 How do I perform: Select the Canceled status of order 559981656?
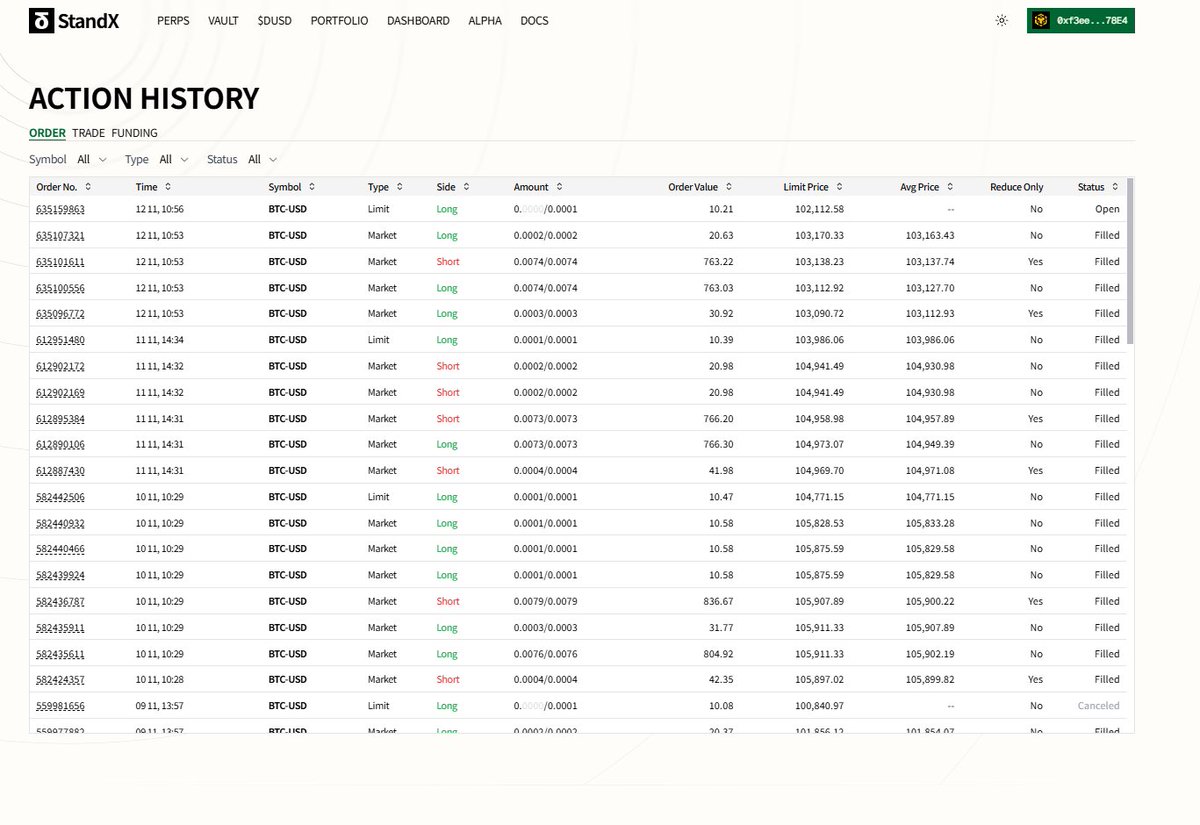(1098, 706)
